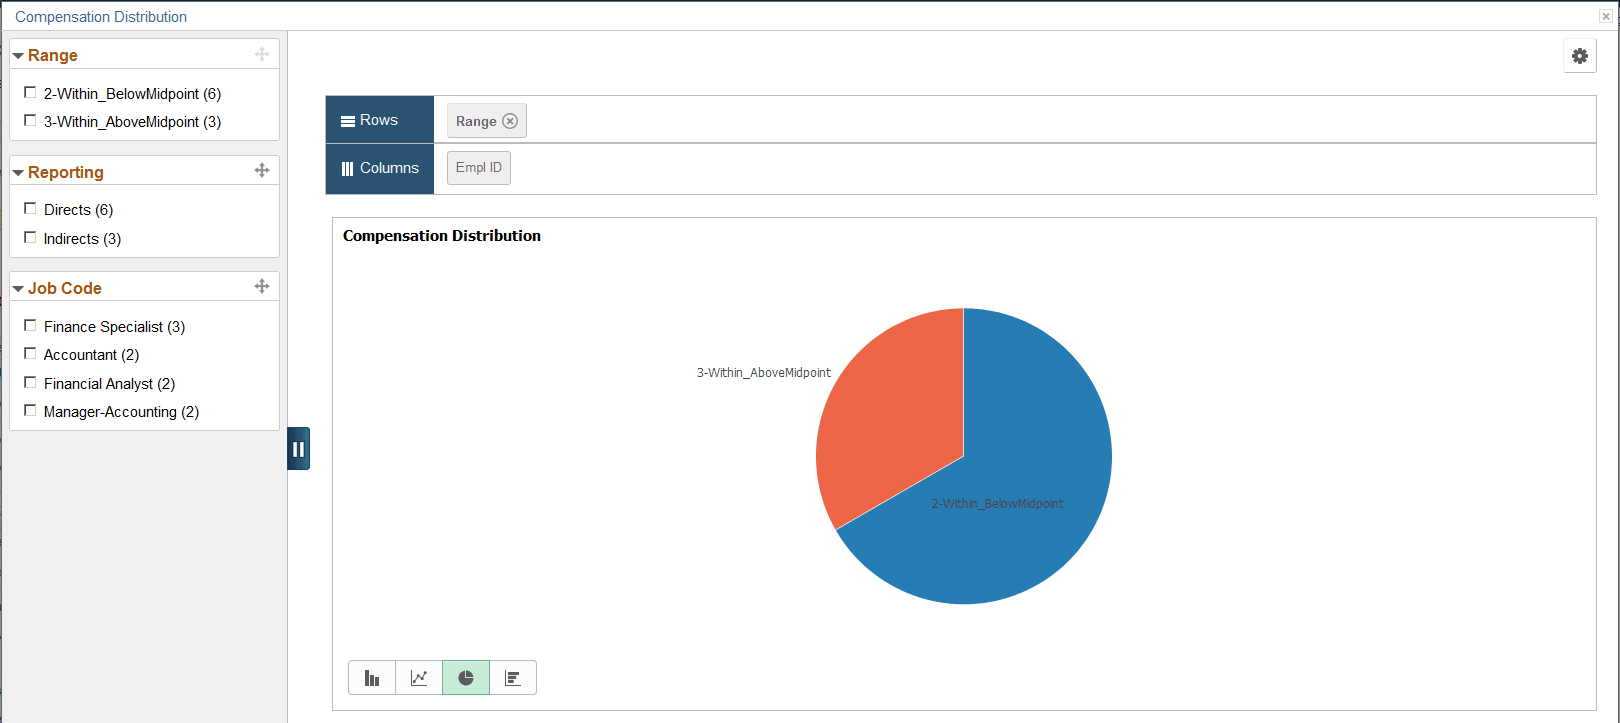Click the 3-Within_AboveMidpoint chart label
The width and height of the screenshot is (1620, 723).
[764, 373]
